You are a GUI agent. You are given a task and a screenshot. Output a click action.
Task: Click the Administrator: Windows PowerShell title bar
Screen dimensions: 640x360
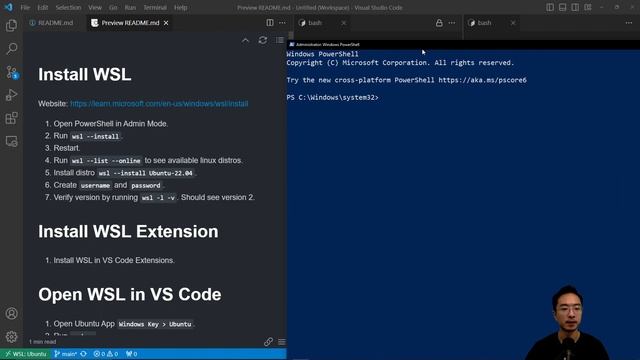(x=463, y=44)
